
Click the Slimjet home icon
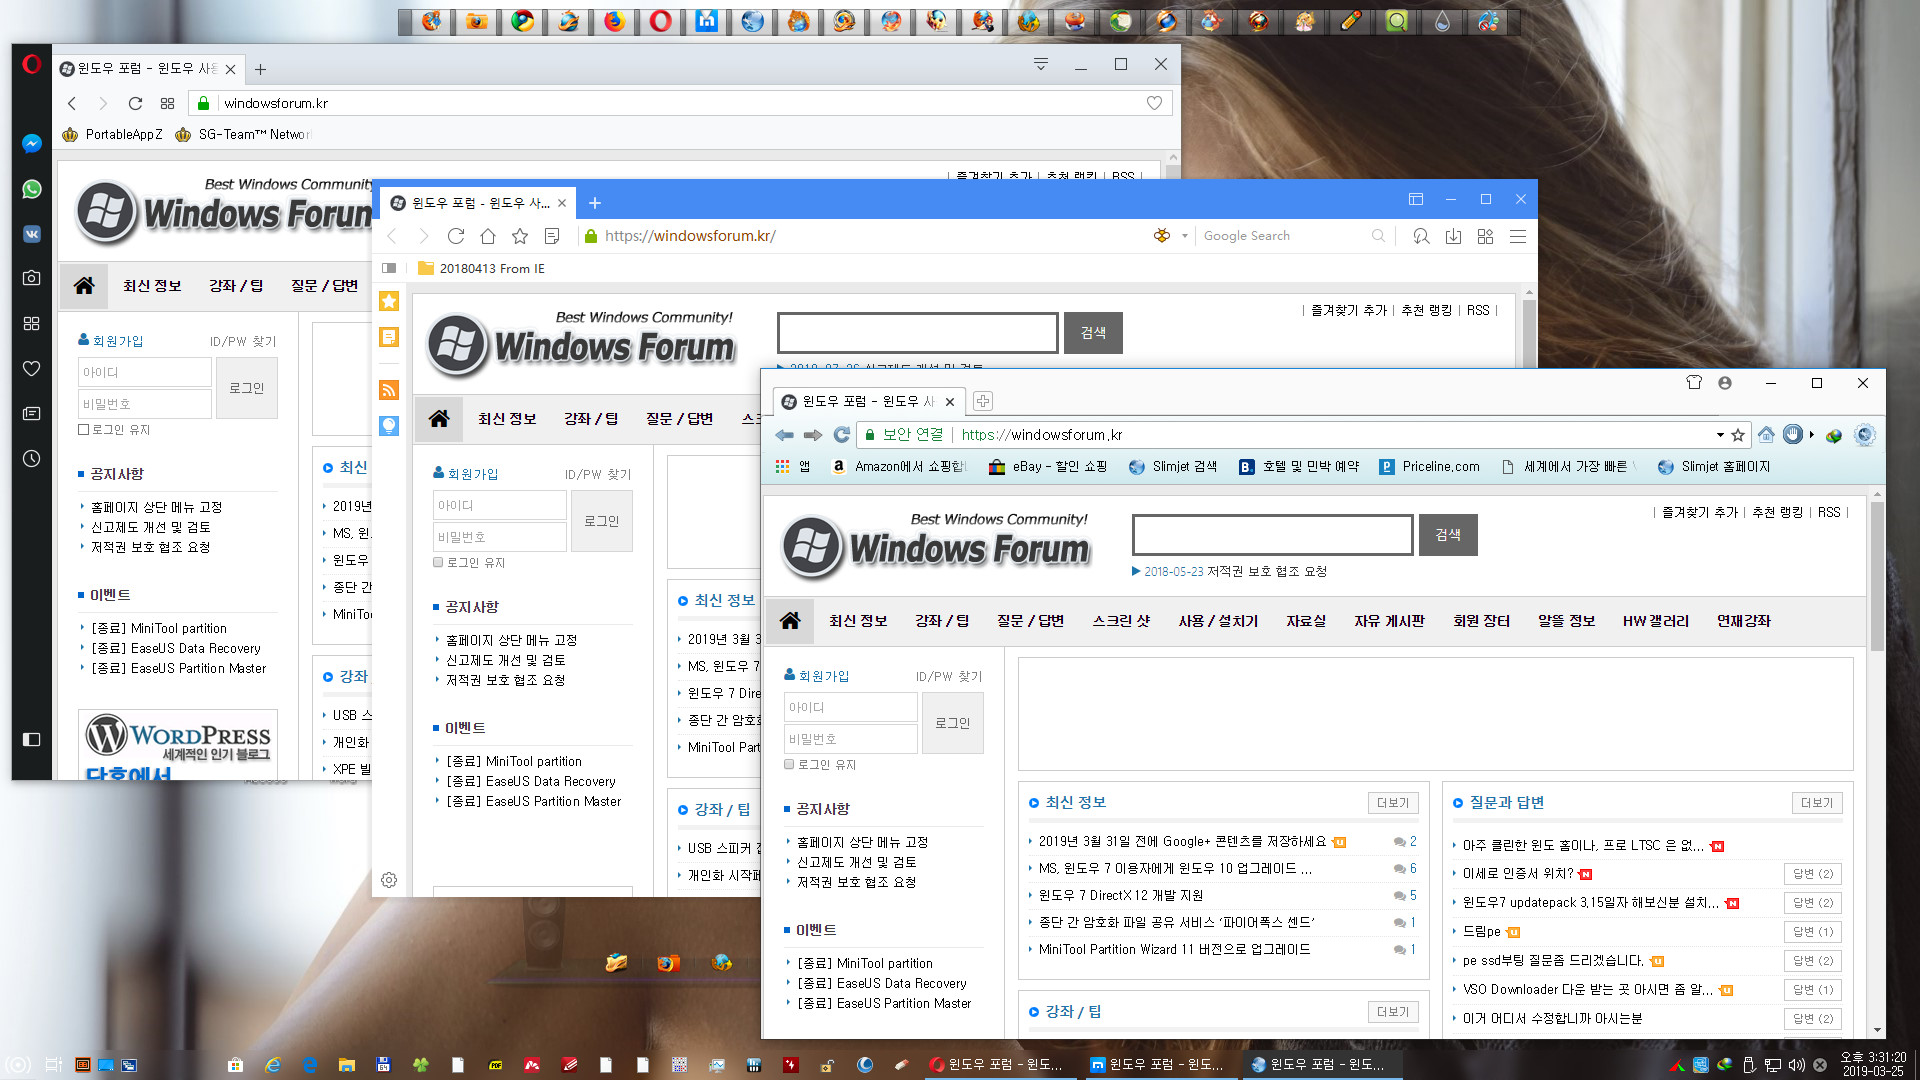[x=1766, y=435]
